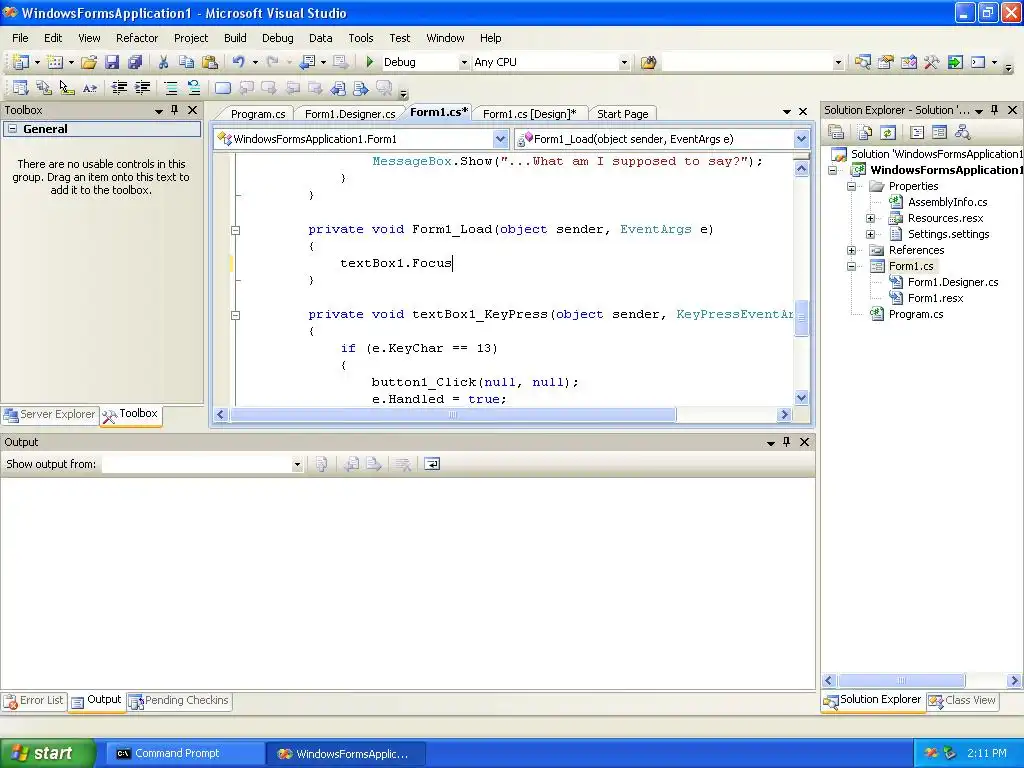Switch to the Error List tab
This screenshot has height=768, width=1024.
(34, 701)
